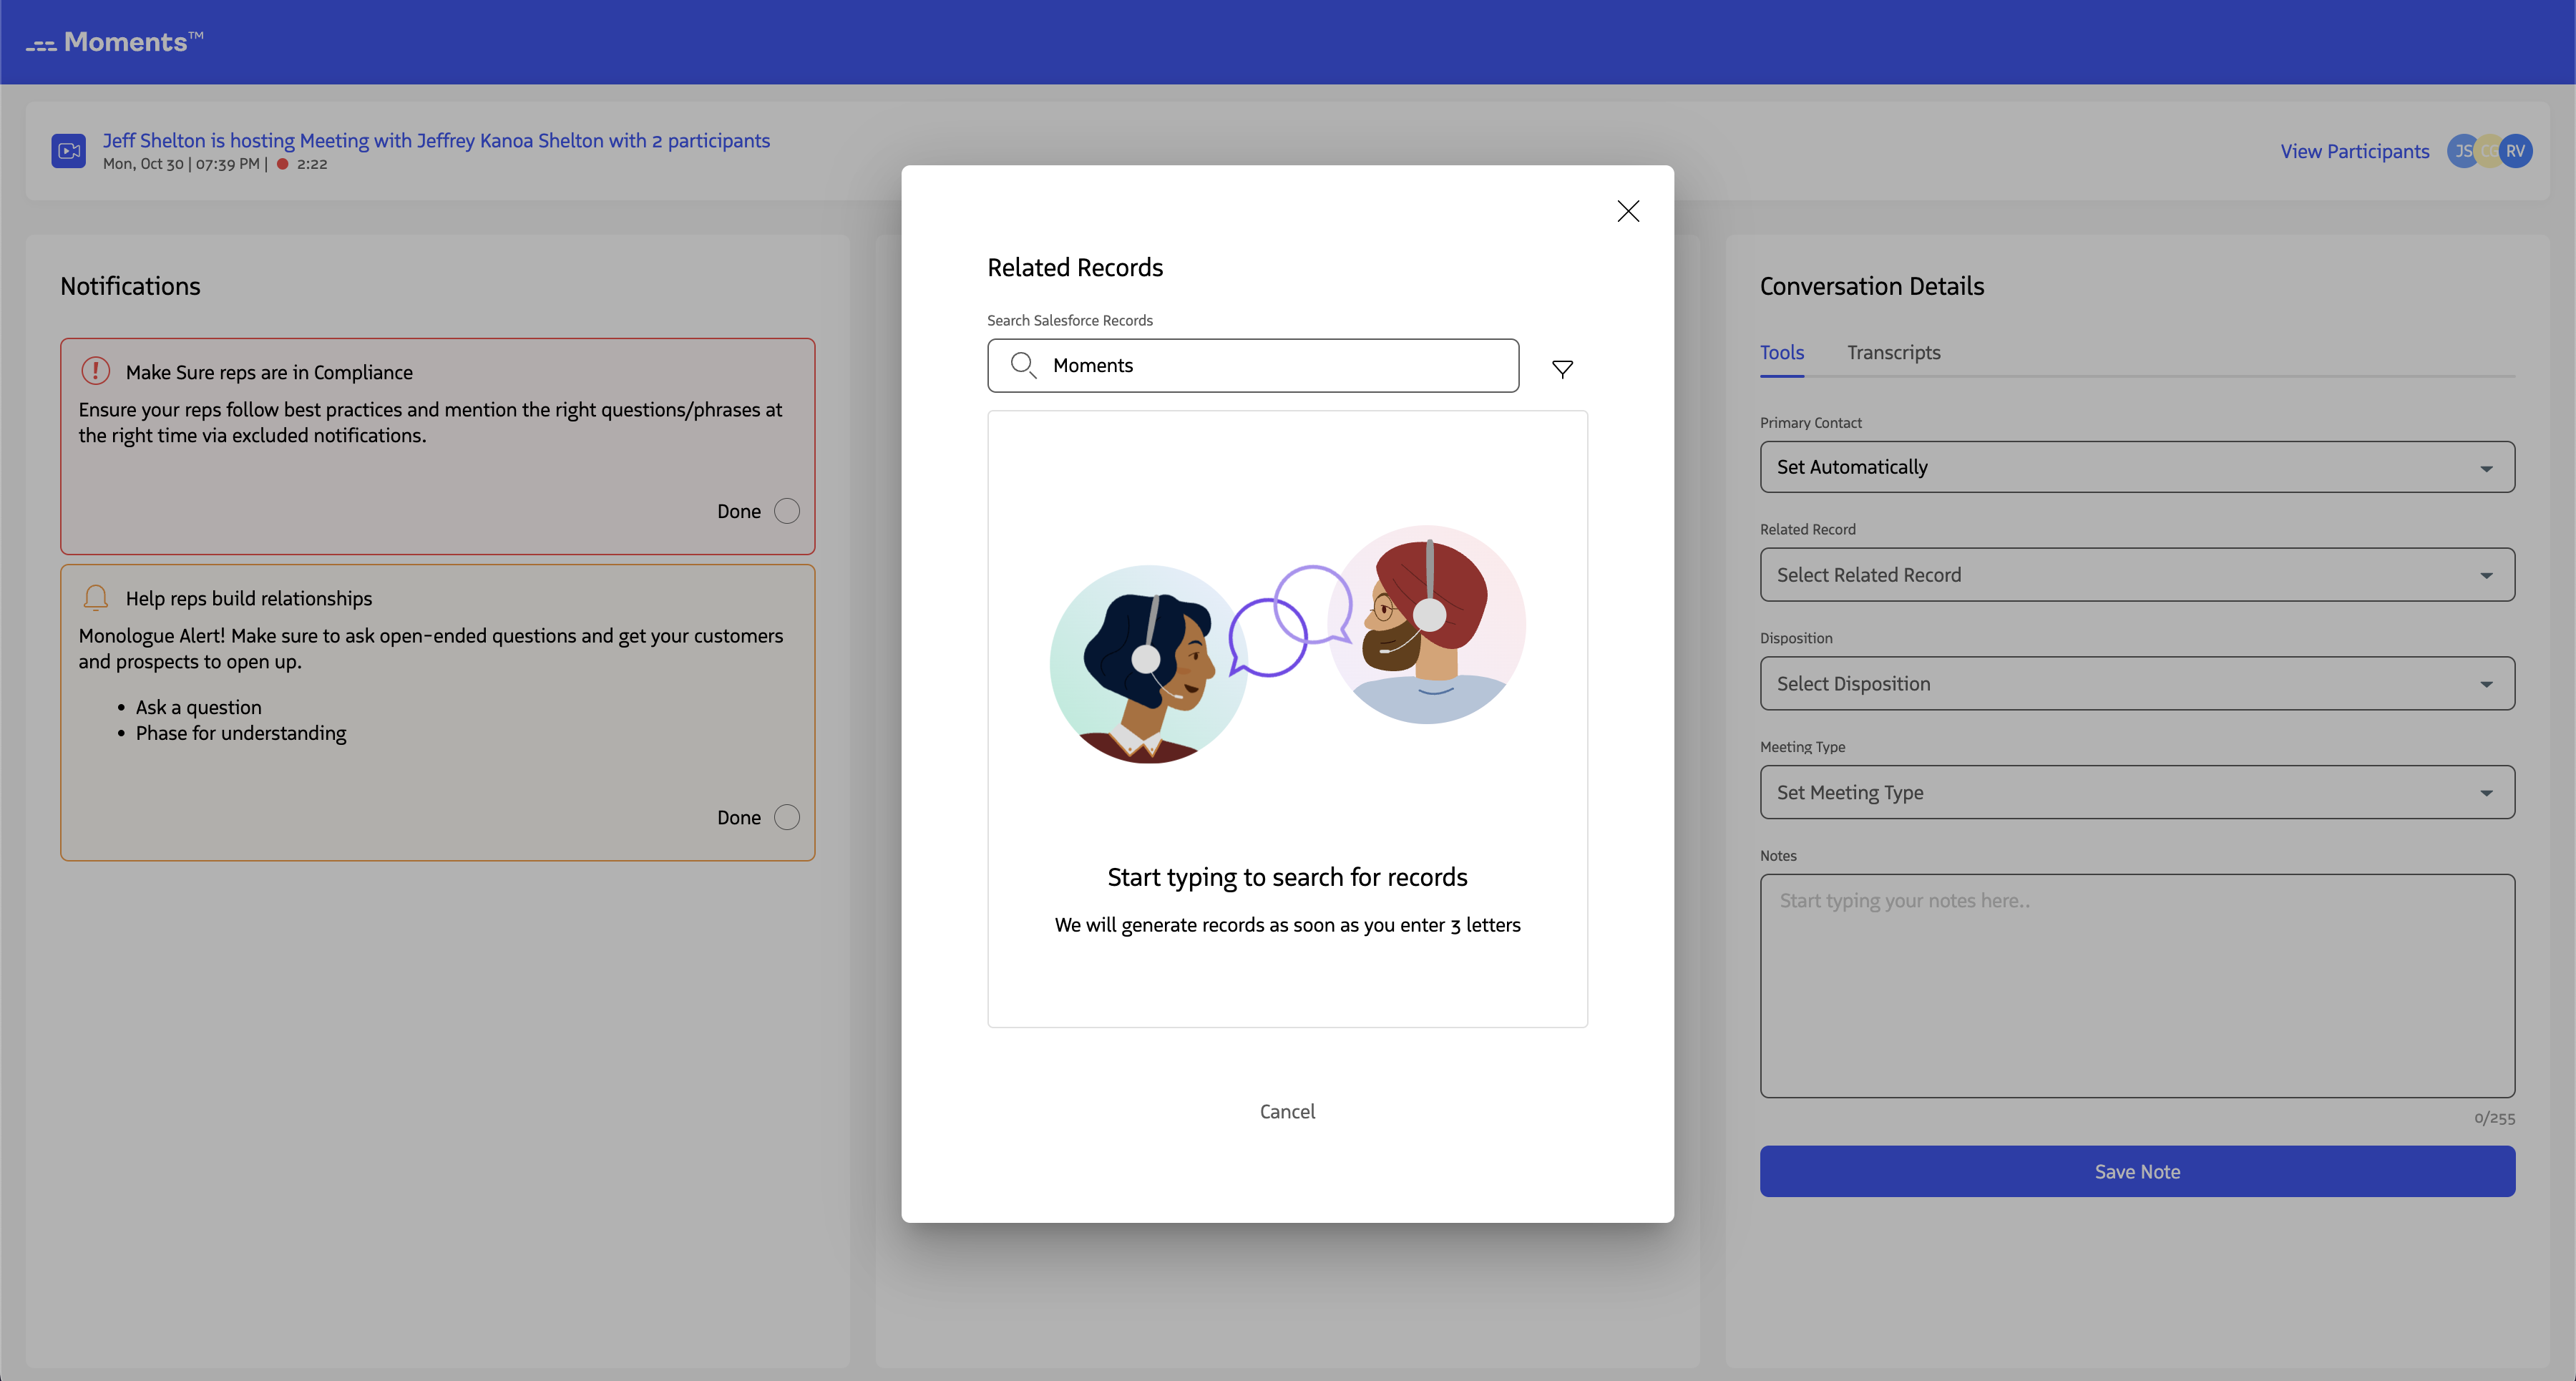
Task: Click the video meeting icon
Action: [68, 150]
